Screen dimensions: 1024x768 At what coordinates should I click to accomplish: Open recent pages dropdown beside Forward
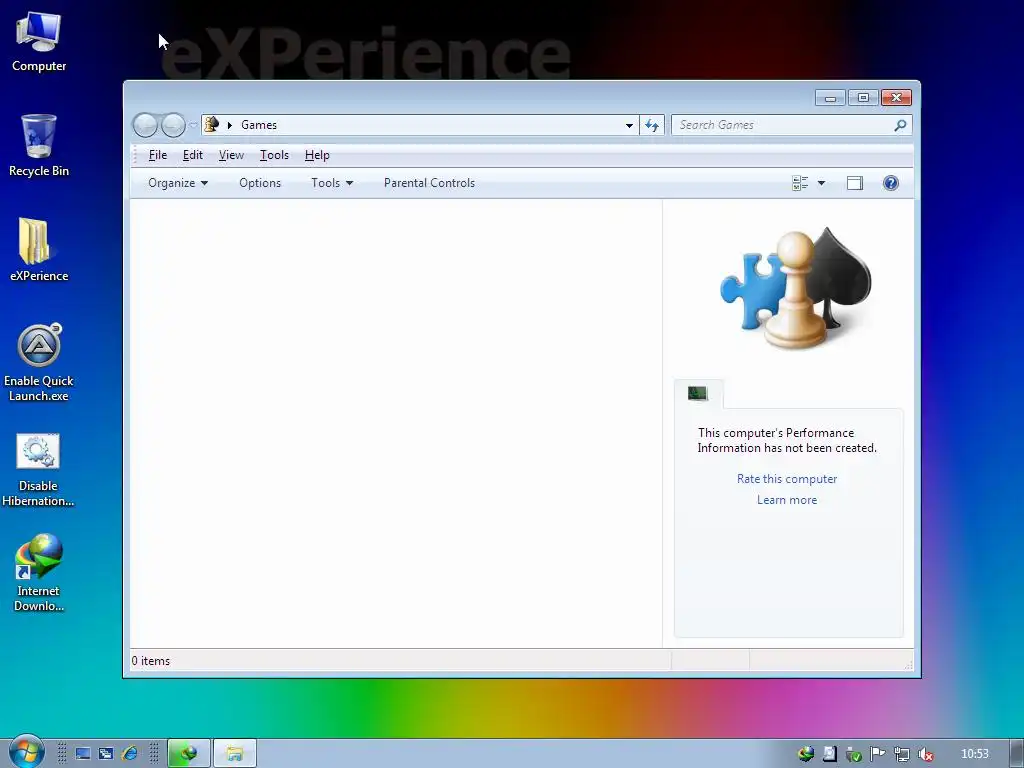[x=193, y=125]
